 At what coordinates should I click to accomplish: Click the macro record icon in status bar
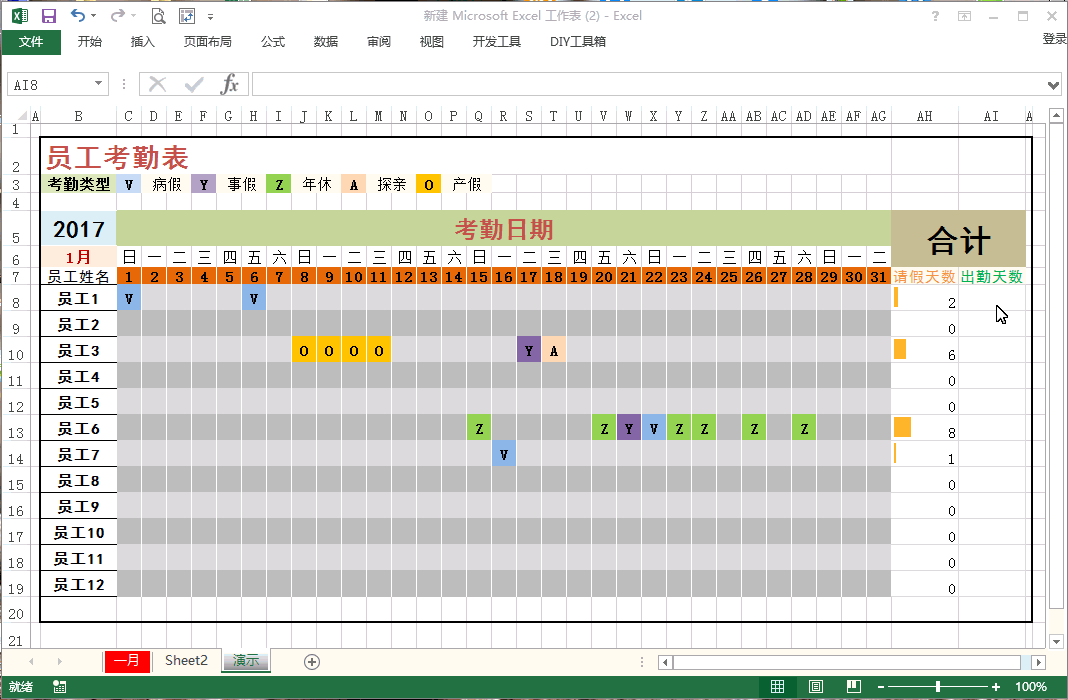coord(60,687)
